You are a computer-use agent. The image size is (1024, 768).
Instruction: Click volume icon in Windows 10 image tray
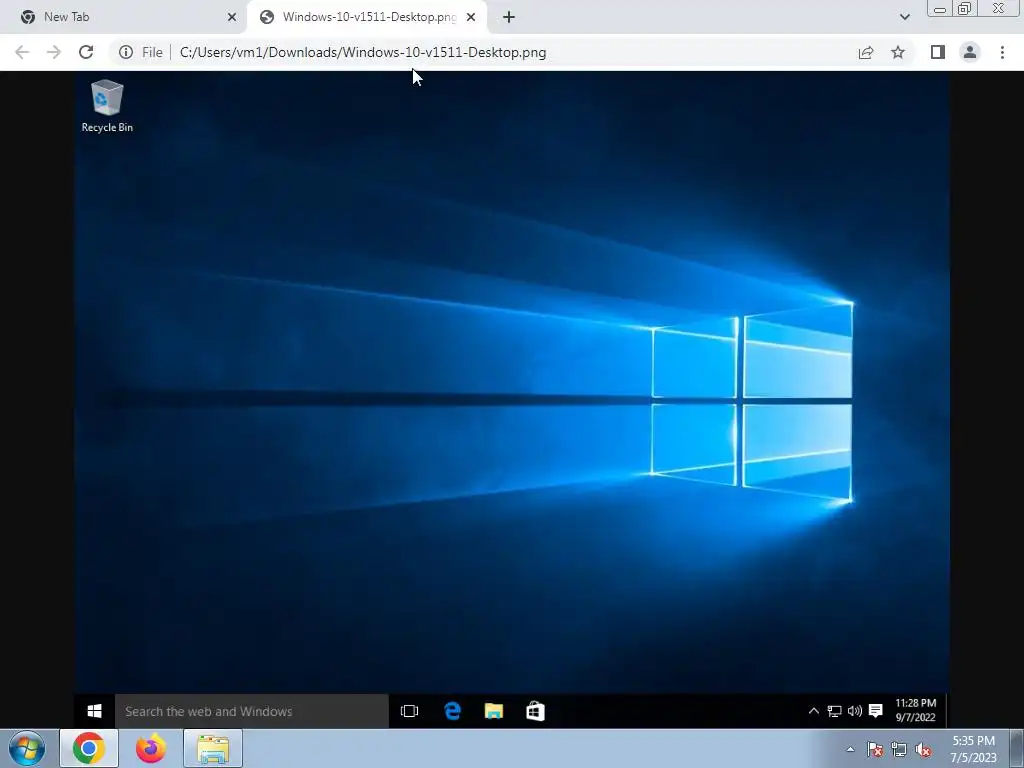[x=855, y=711]
